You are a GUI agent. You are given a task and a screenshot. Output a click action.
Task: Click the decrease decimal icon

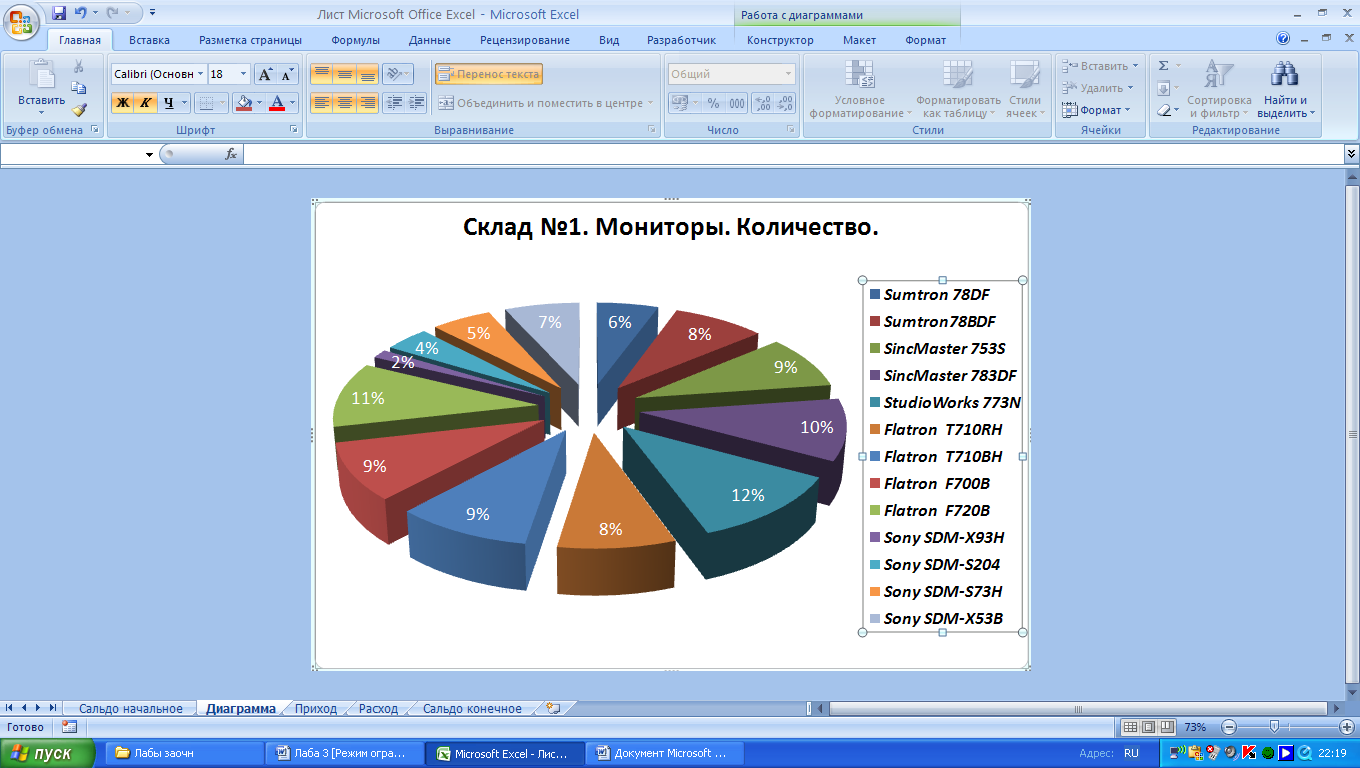tap(785, 102)
